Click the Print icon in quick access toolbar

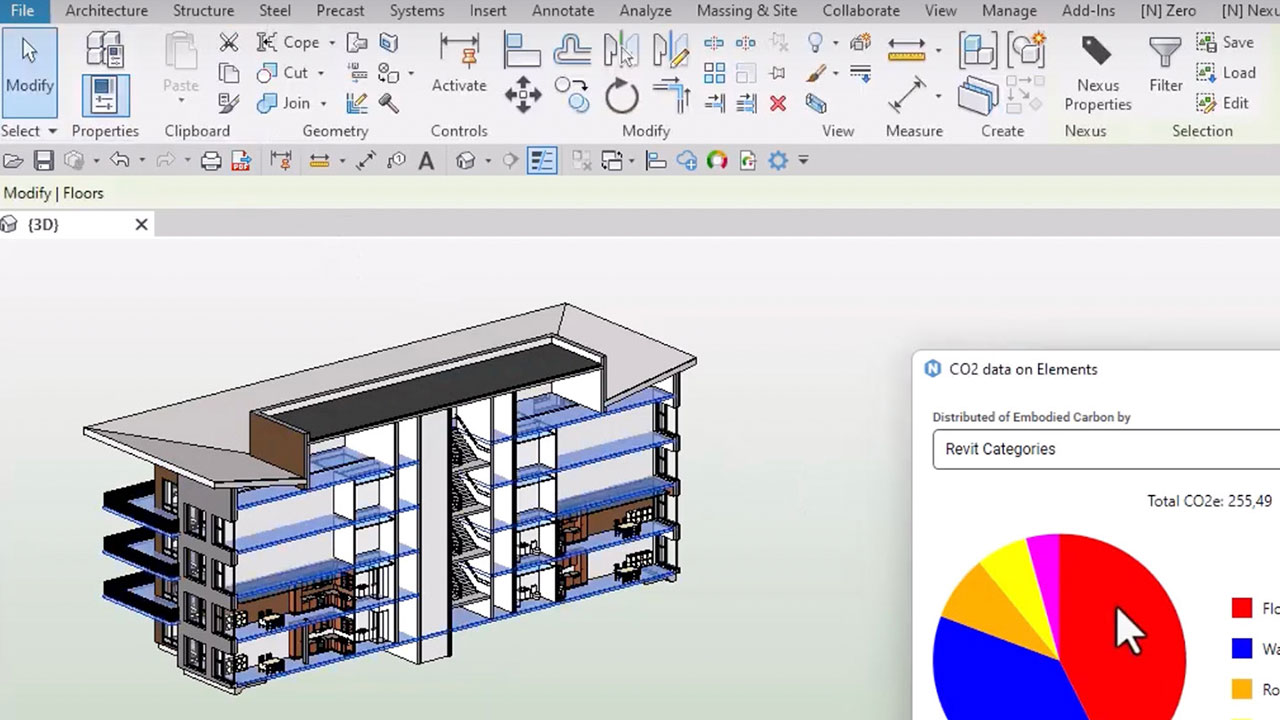click(x=210, y=161)
